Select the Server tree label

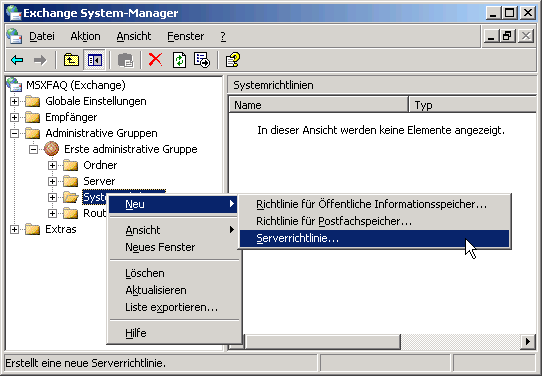tap(99, 181)
